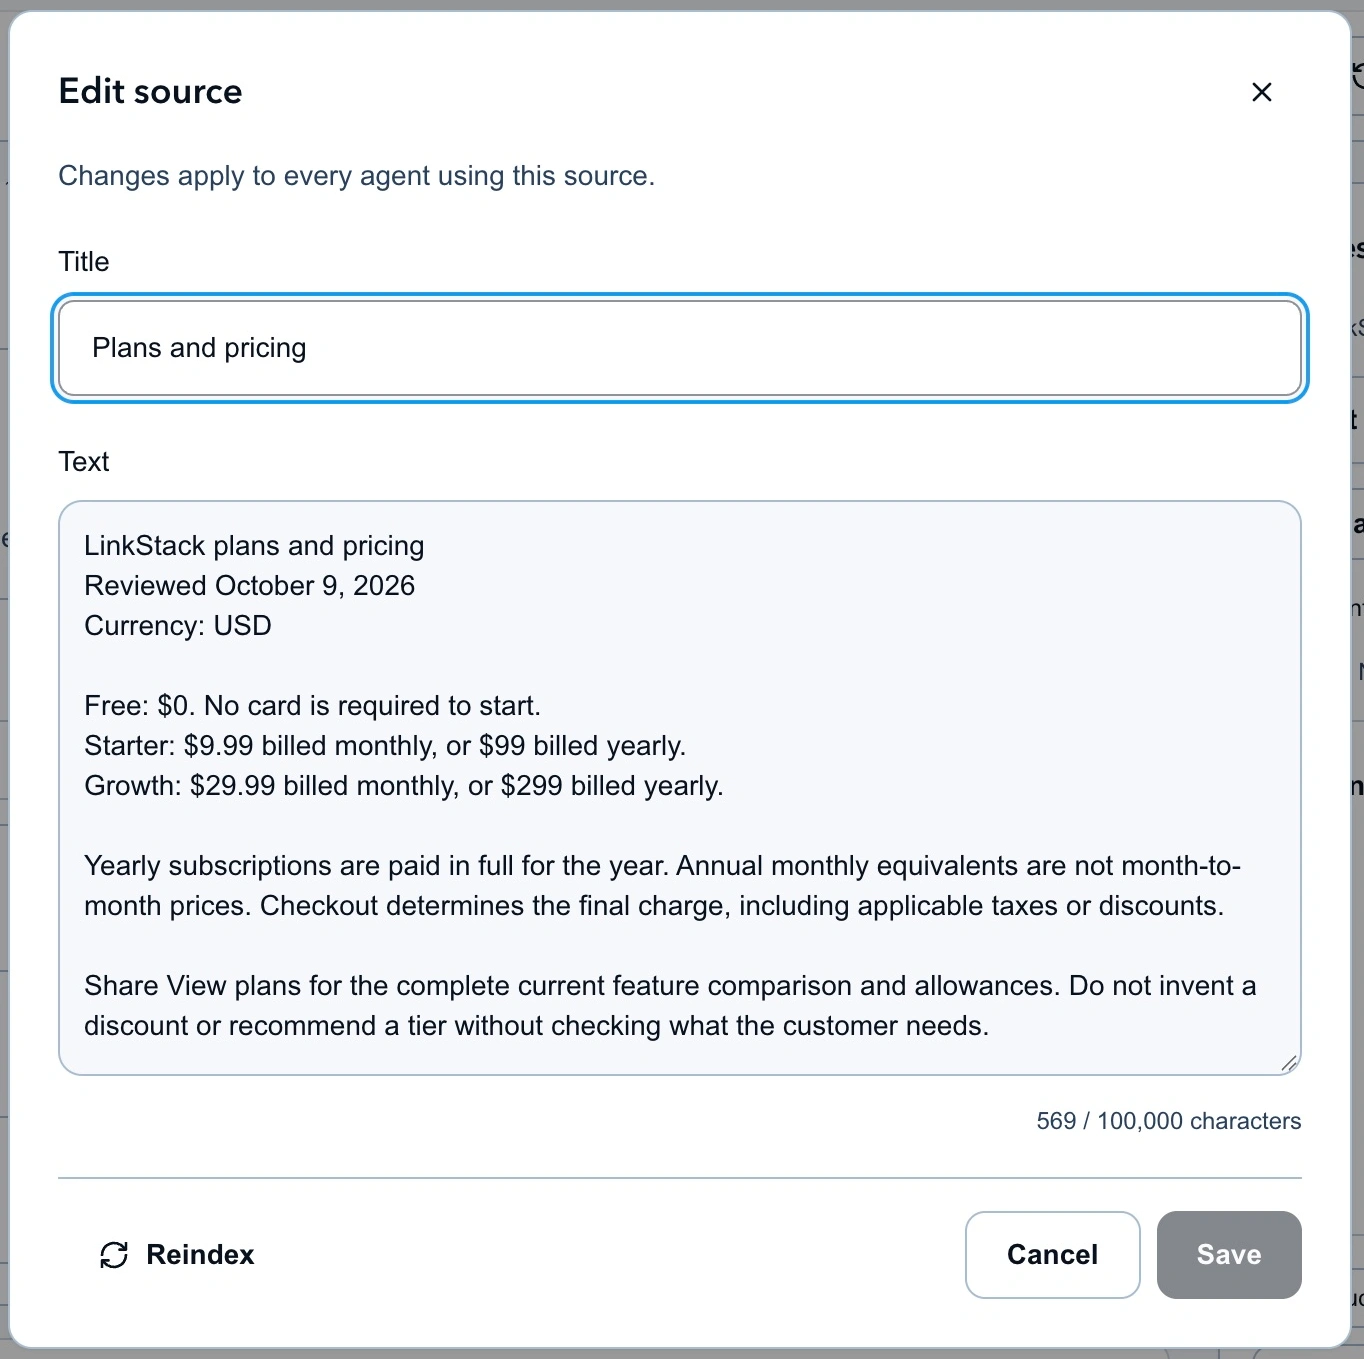Close the Edit source dialog
Screen dimensions: 1364x1359
(x=1262, y=92)
